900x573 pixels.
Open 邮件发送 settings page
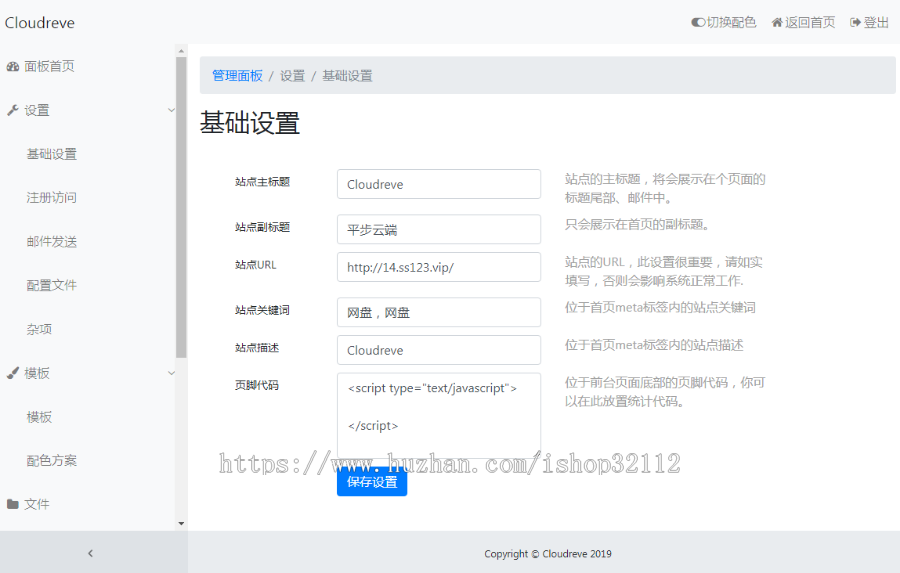[52, 242]
